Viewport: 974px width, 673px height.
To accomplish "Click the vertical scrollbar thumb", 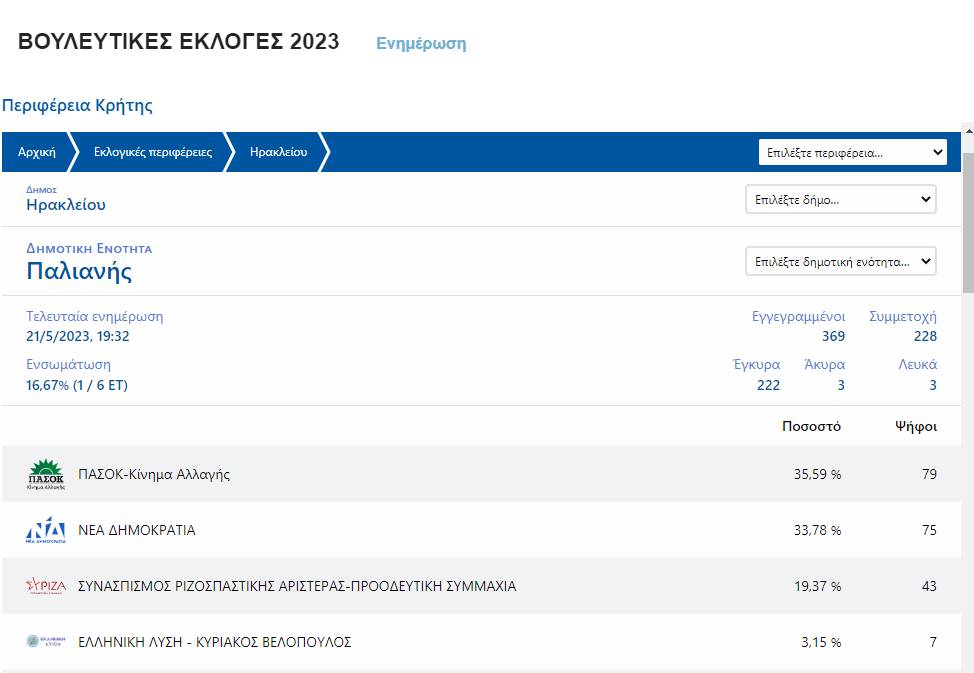I will point(968,221).
